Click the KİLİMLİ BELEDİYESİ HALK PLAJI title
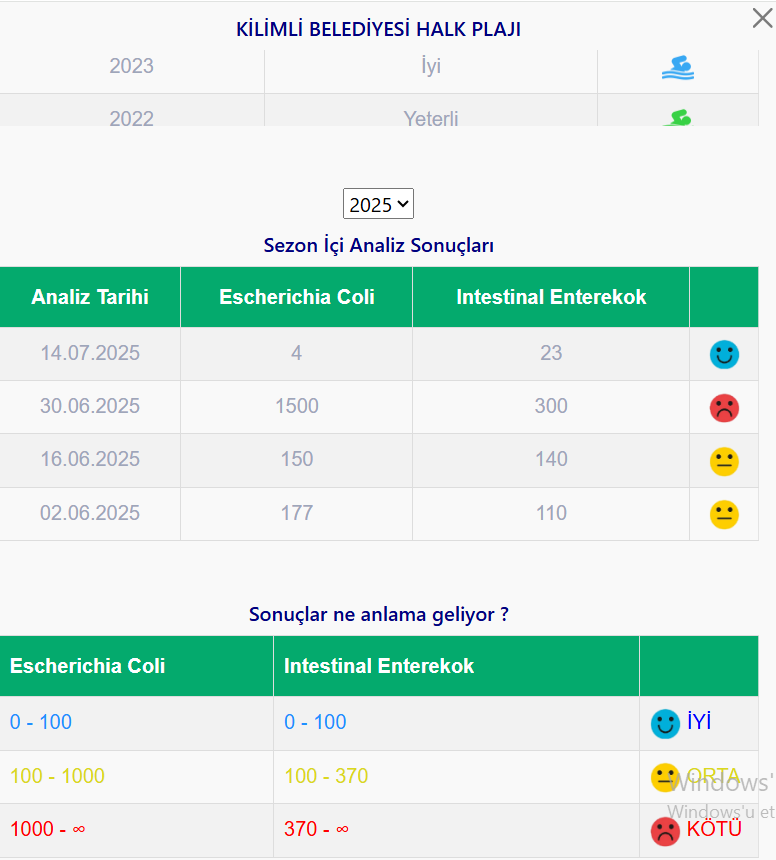The width and height of the screenshot is (776, 860). [378, 29]
